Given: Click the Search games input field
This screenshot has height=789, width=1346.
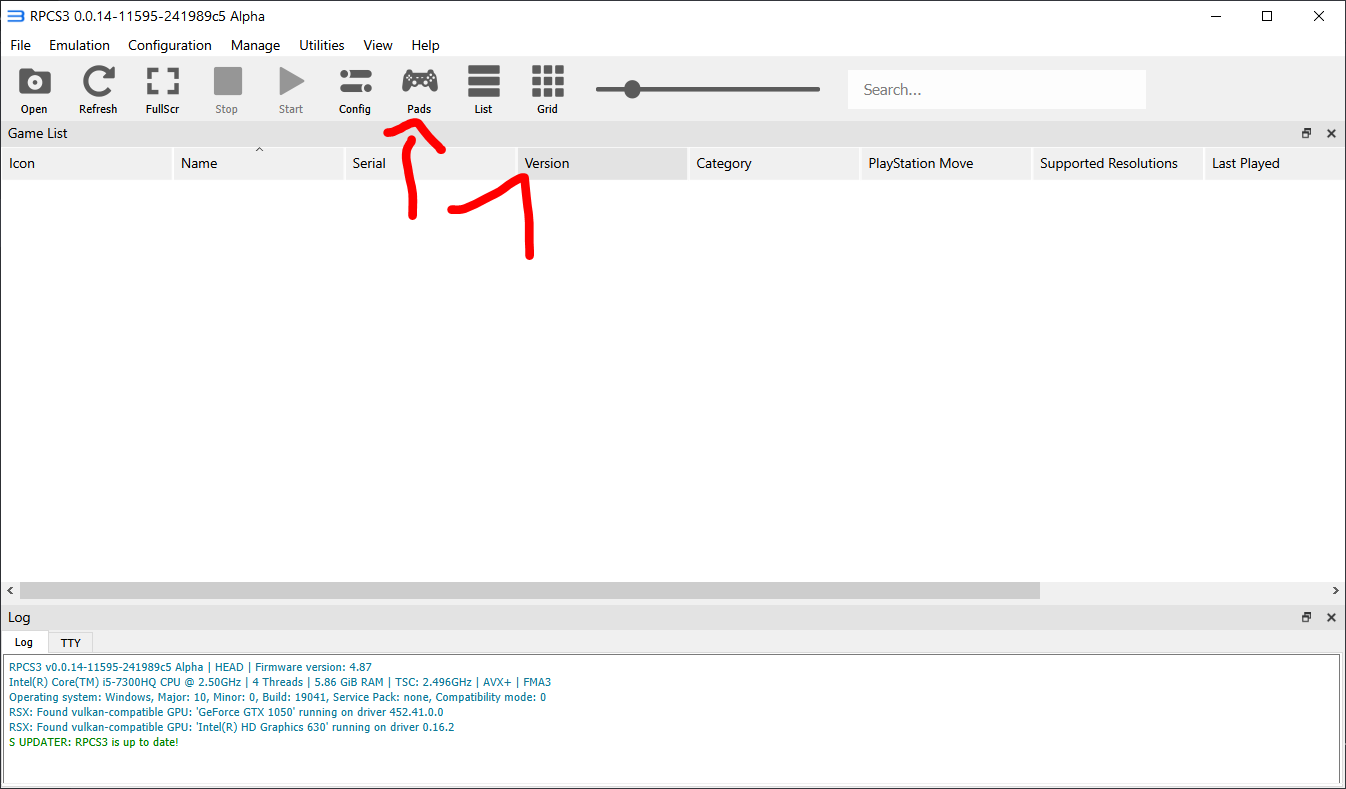Looking at the screenshot, I should pyautogui.click(x=996, y=89).
